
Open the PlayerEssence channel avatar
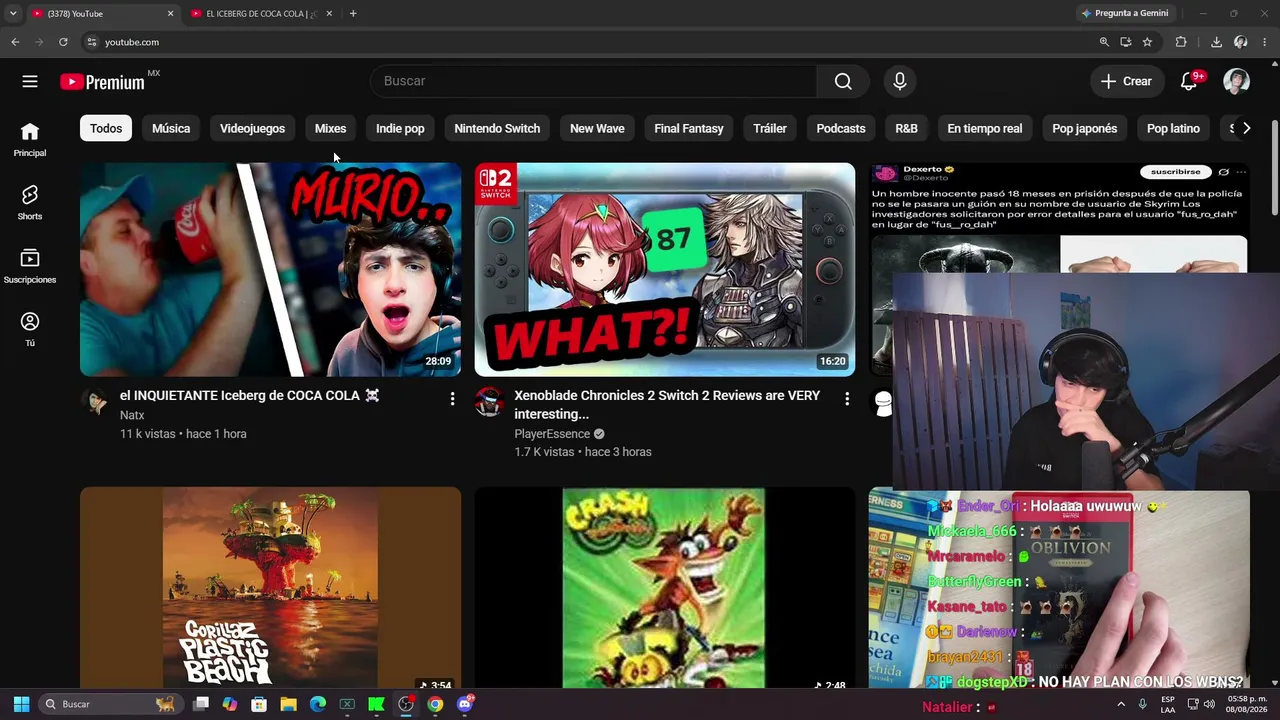click(489, 402)
